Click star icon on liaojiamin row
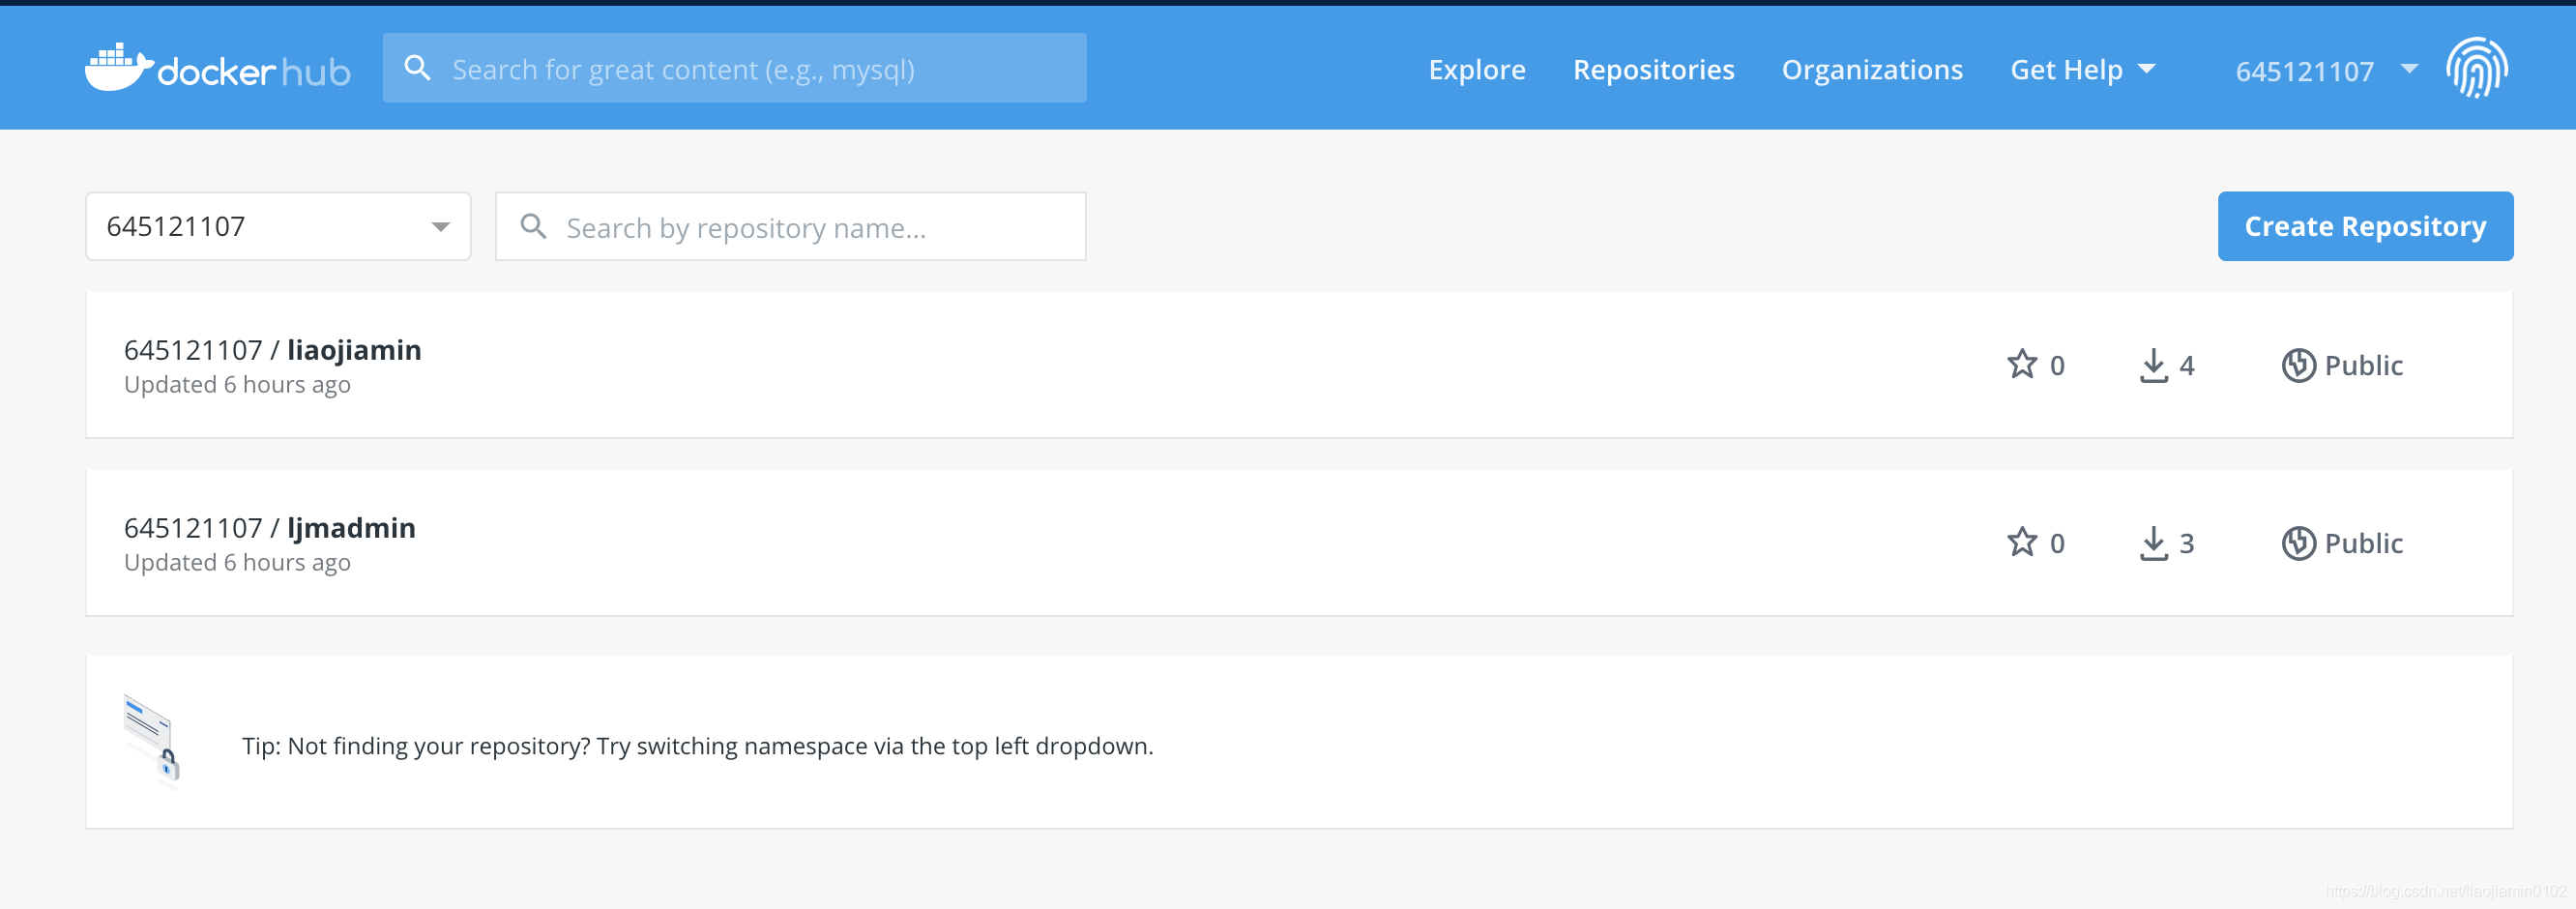The width and height of the screenshot is (2576, 909). pyautogui.click(x=2022, y=364)
